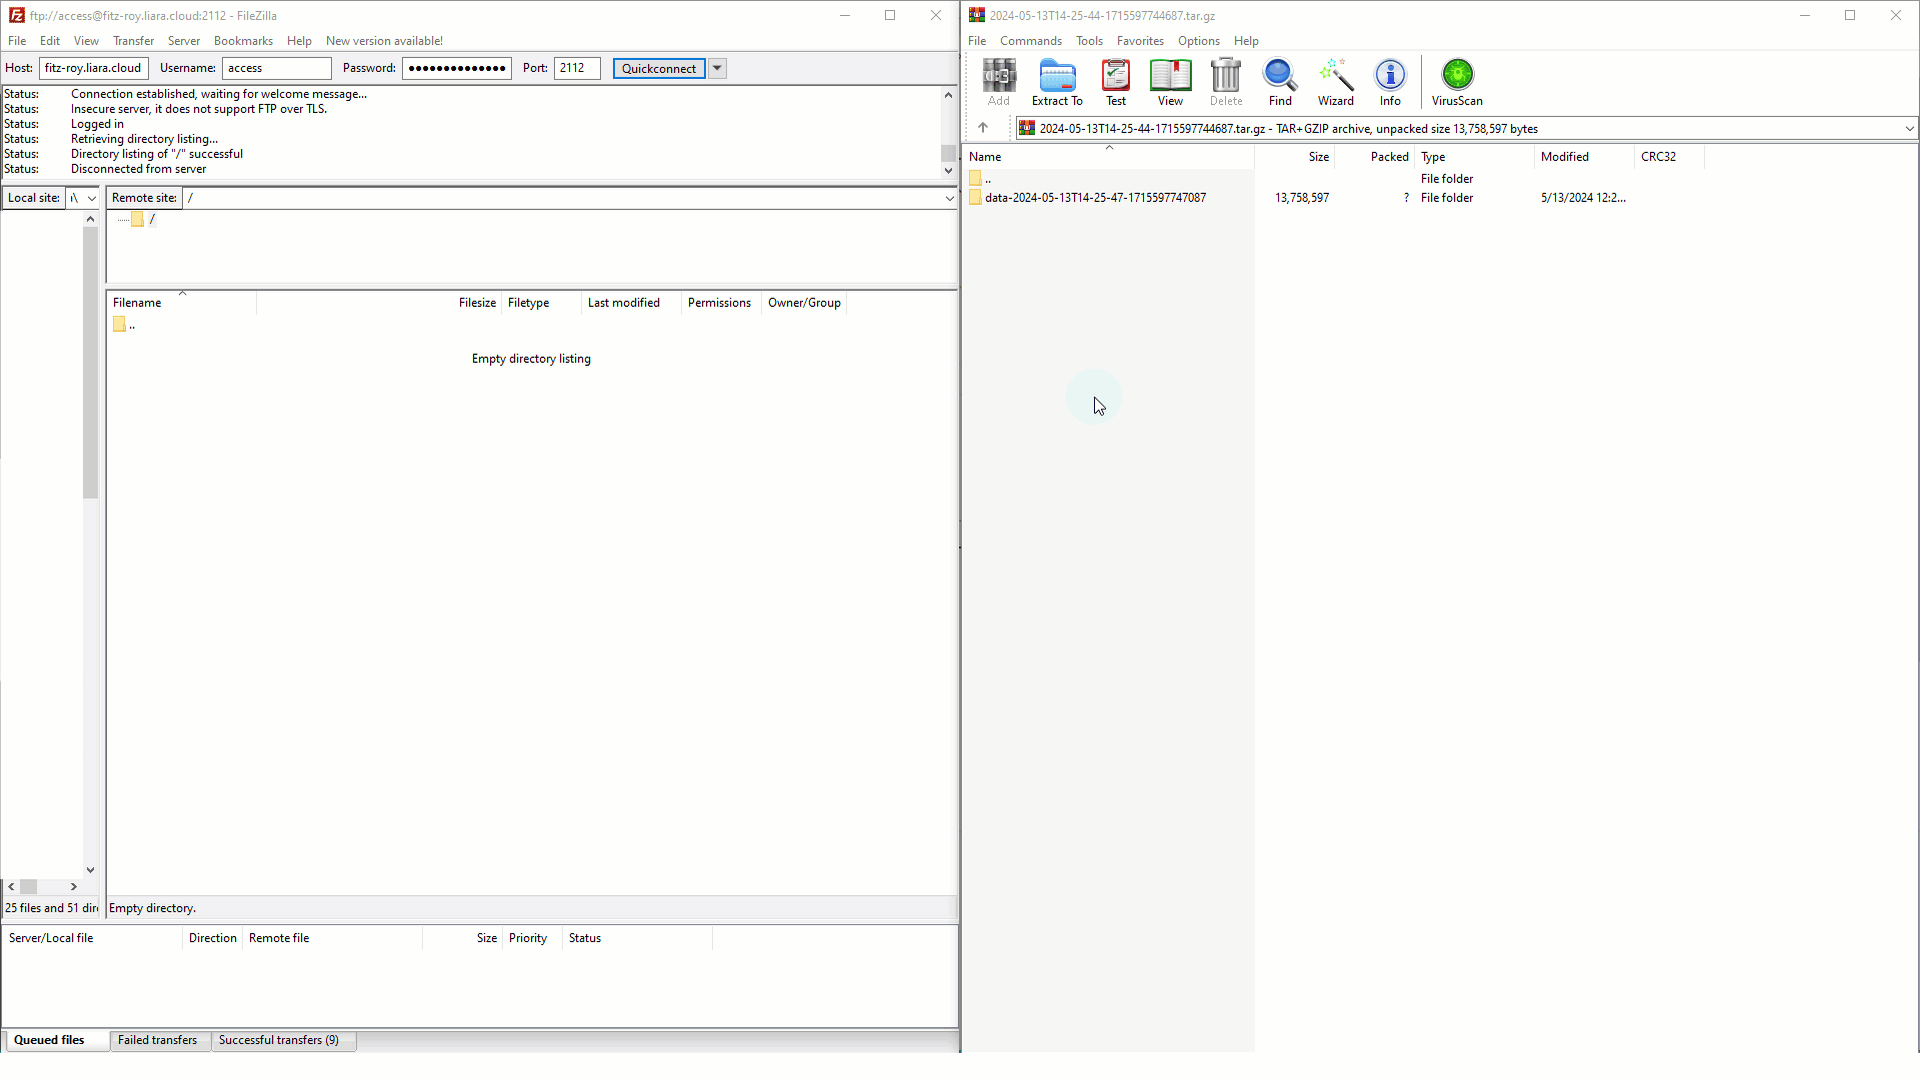Screen dimensions: 1920x1079
Task: Click the Extract To icon
Action: pos(1057,83)
